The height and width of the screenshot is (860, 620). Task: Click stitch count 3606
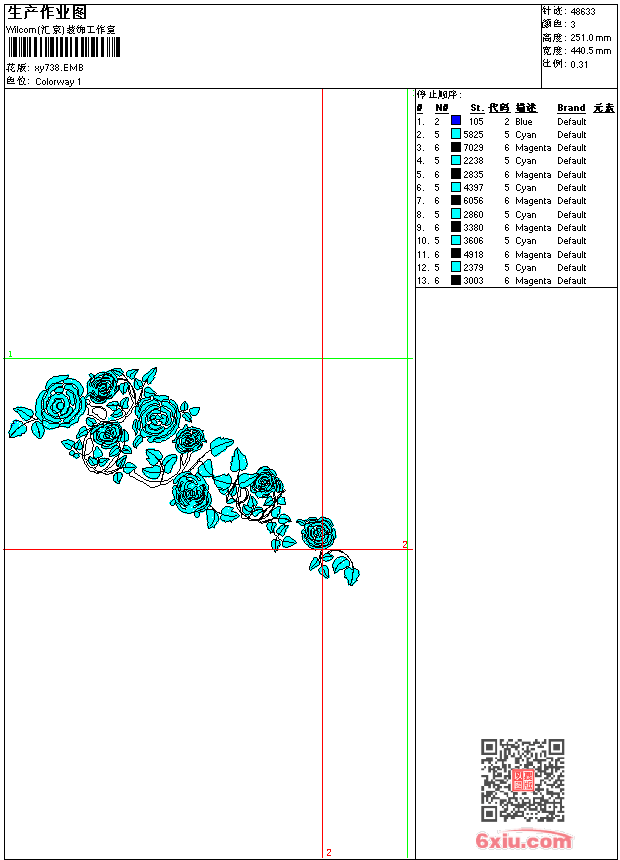point(473,241)
